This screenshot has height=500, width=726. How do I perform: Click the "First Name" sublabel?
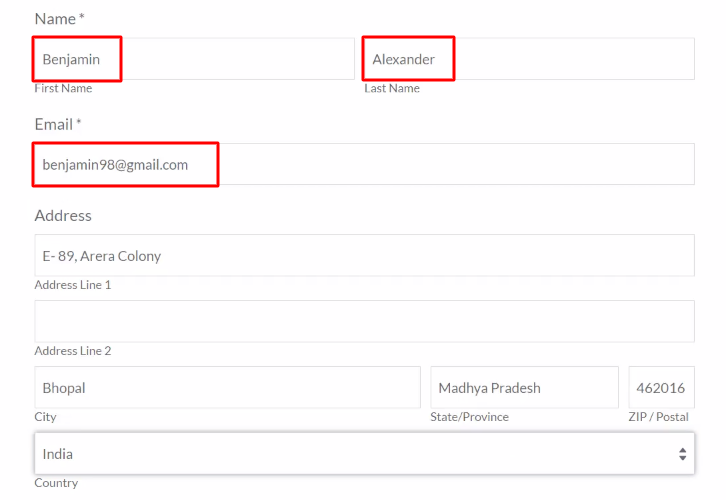pyautogui.click(x=63, y=88)
